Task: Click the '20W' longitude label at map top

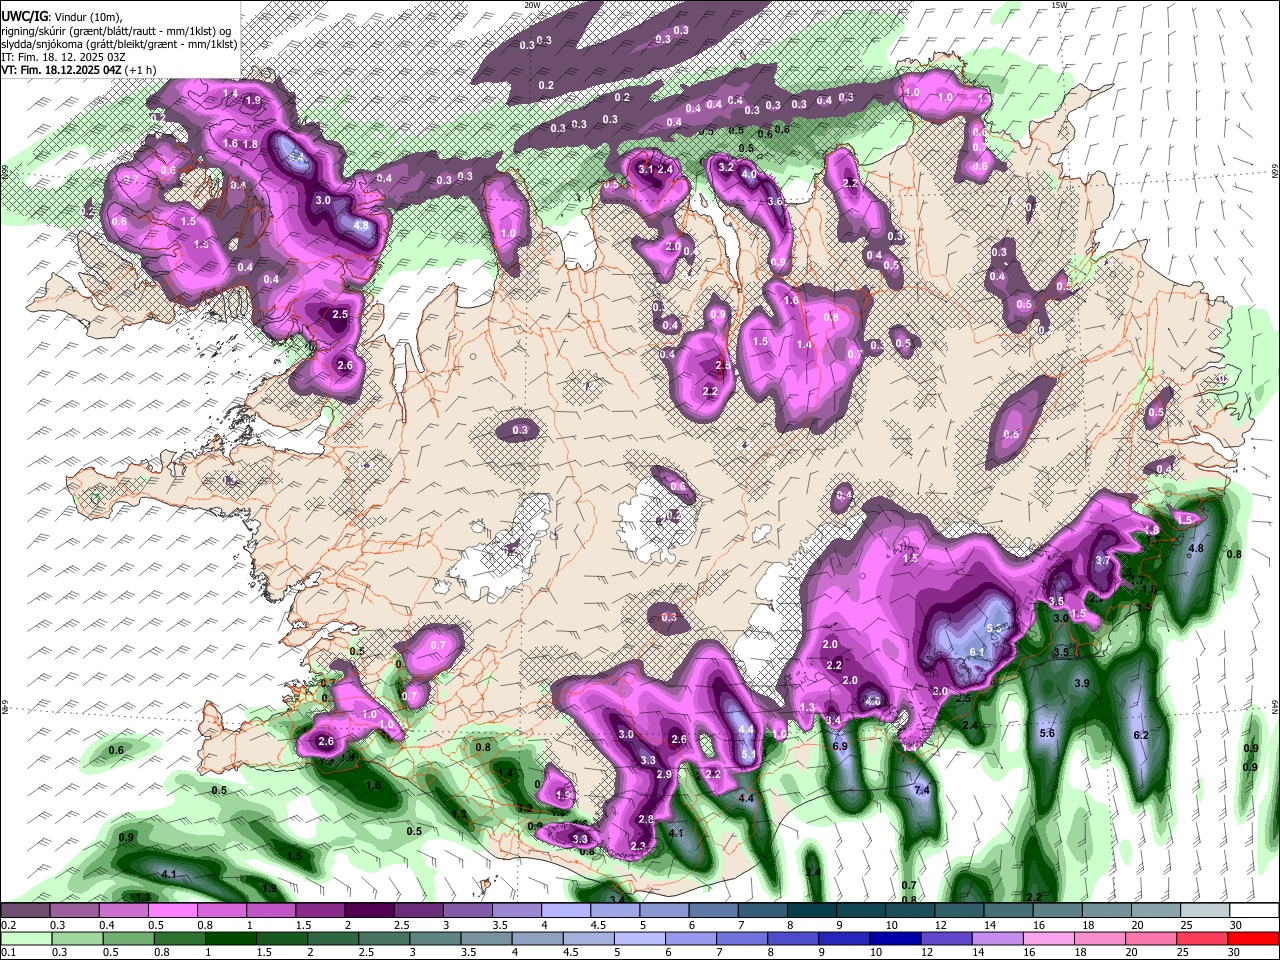Action: pyautogui.click(x=532, y=5)
